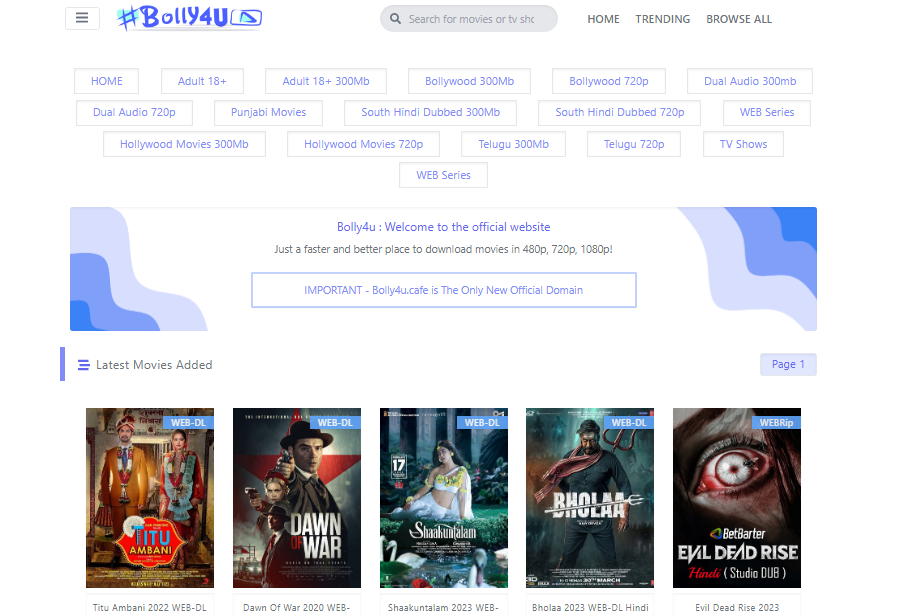The image size is (901, 616).
Task: Open South Hindi Dubbed 300Mb category
Action: [x=430, y=113]
